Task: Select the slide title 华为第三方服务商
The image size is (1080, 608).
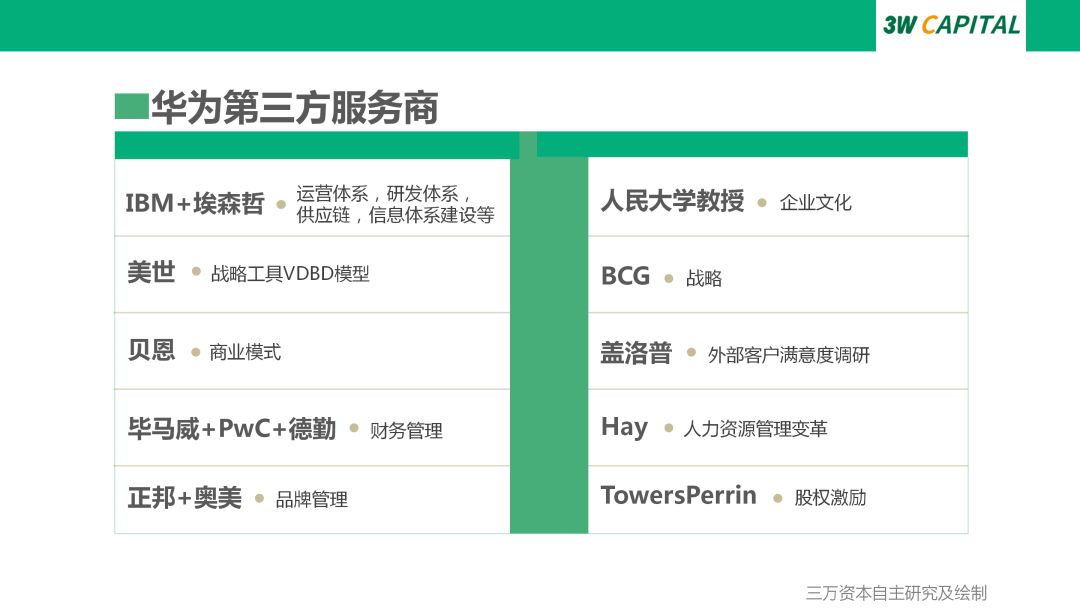Action: 295,108
